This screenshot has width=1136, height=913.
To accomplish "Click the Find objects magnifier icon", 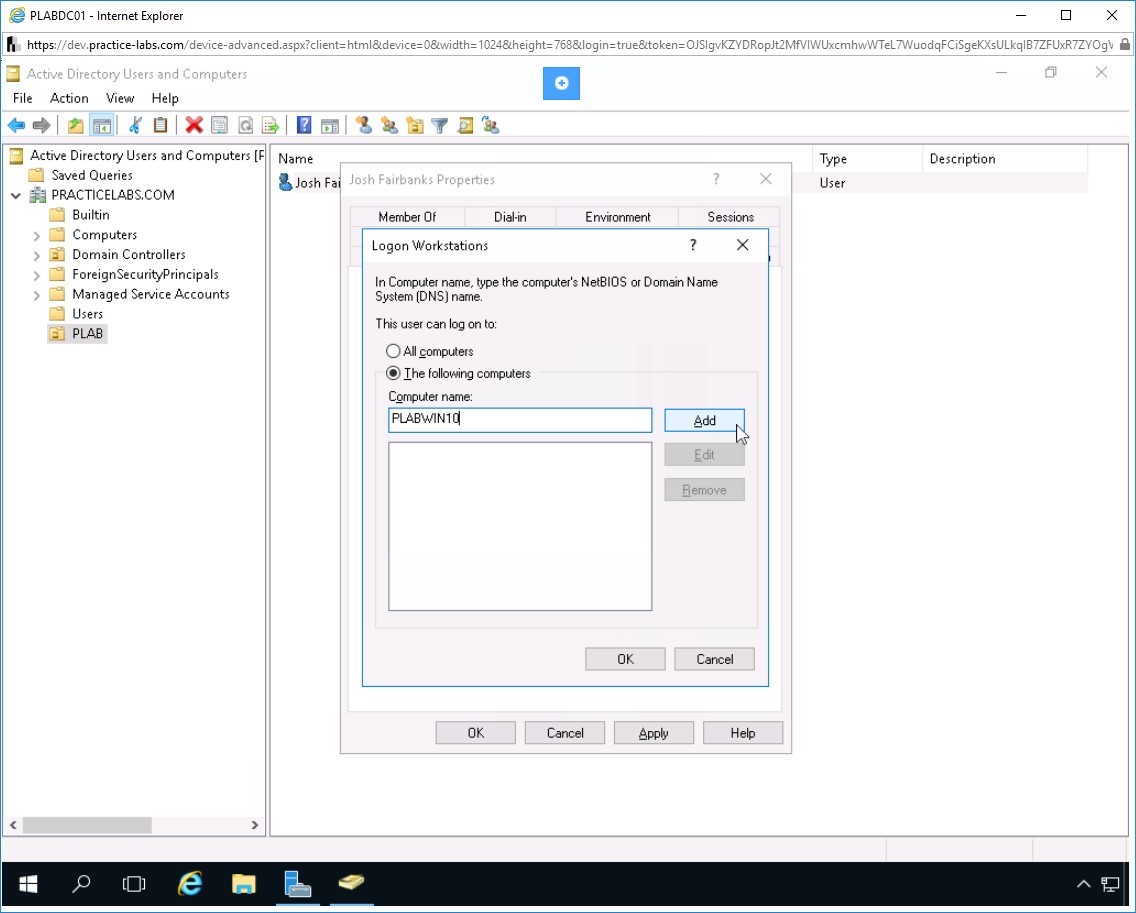I will click(x=465, y=125).
